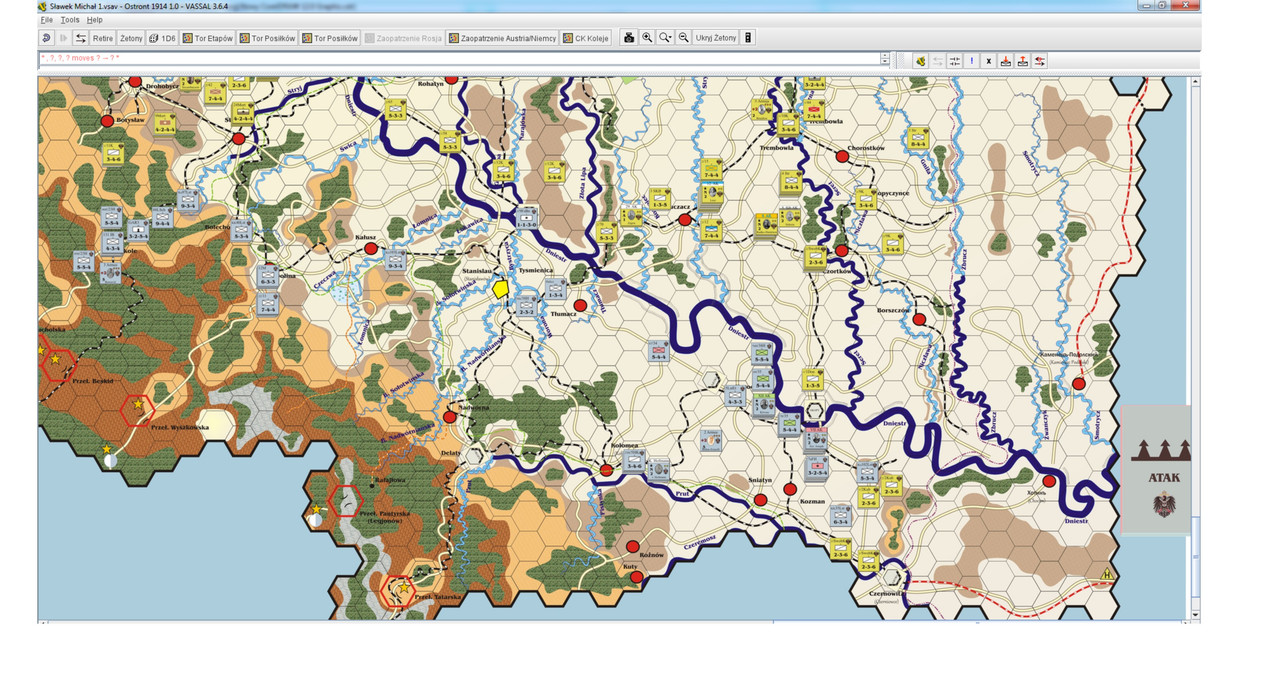The width and height of the screenshot is (1280, 693).
Task: Click the camera map snapshot icon
Action: [629, 38]
